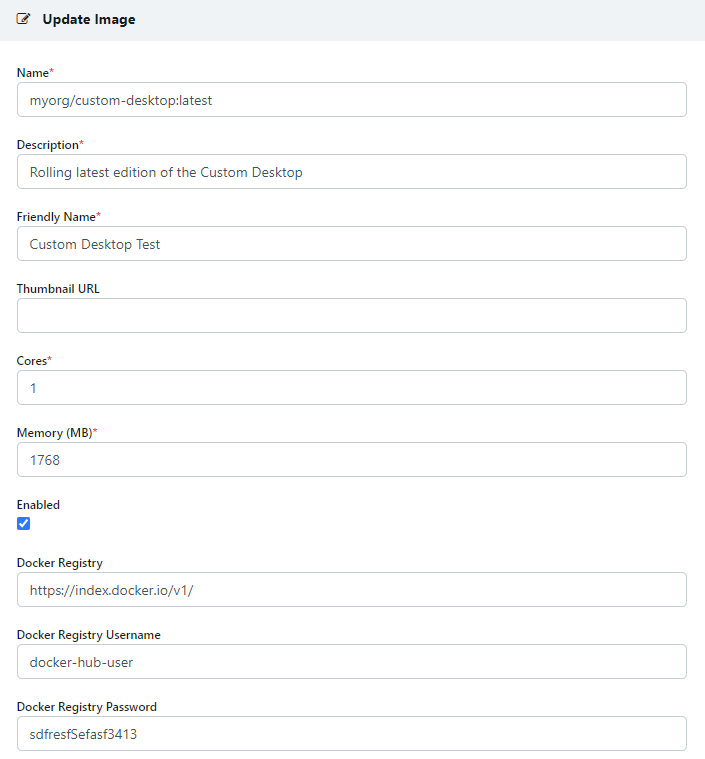Click the Docker Registry URL input
The image size is (705, 759).
tap(351, 590)
